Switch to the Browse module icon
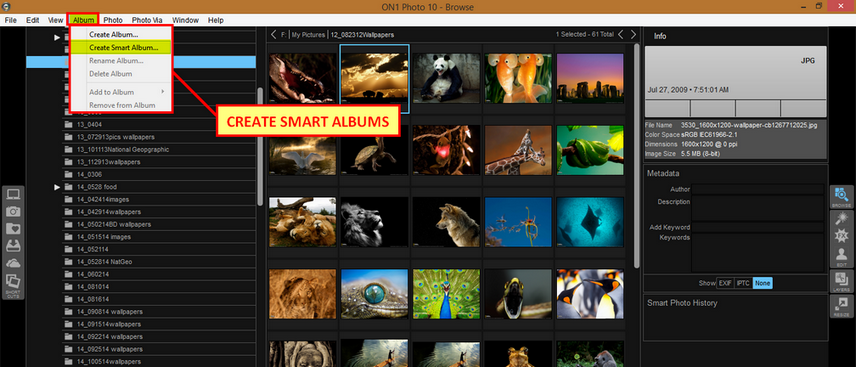 tap(841, 197)
